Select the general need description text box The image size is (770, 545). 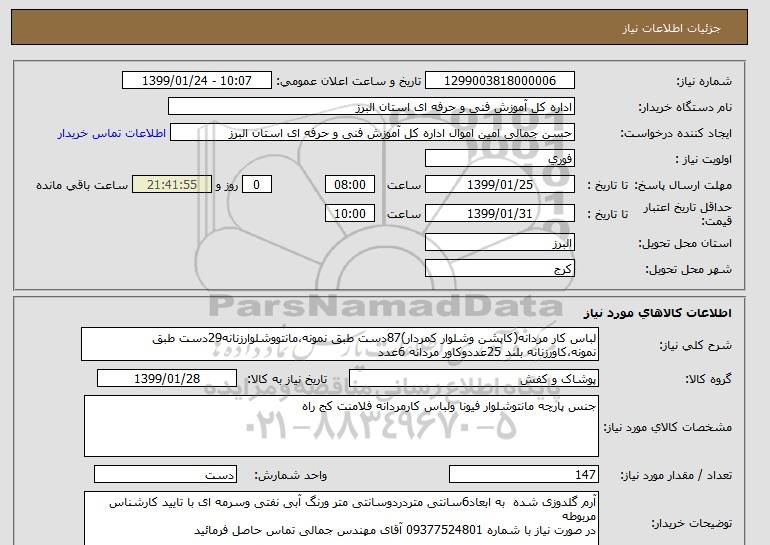pyautogui.click(x=340, y=345)
